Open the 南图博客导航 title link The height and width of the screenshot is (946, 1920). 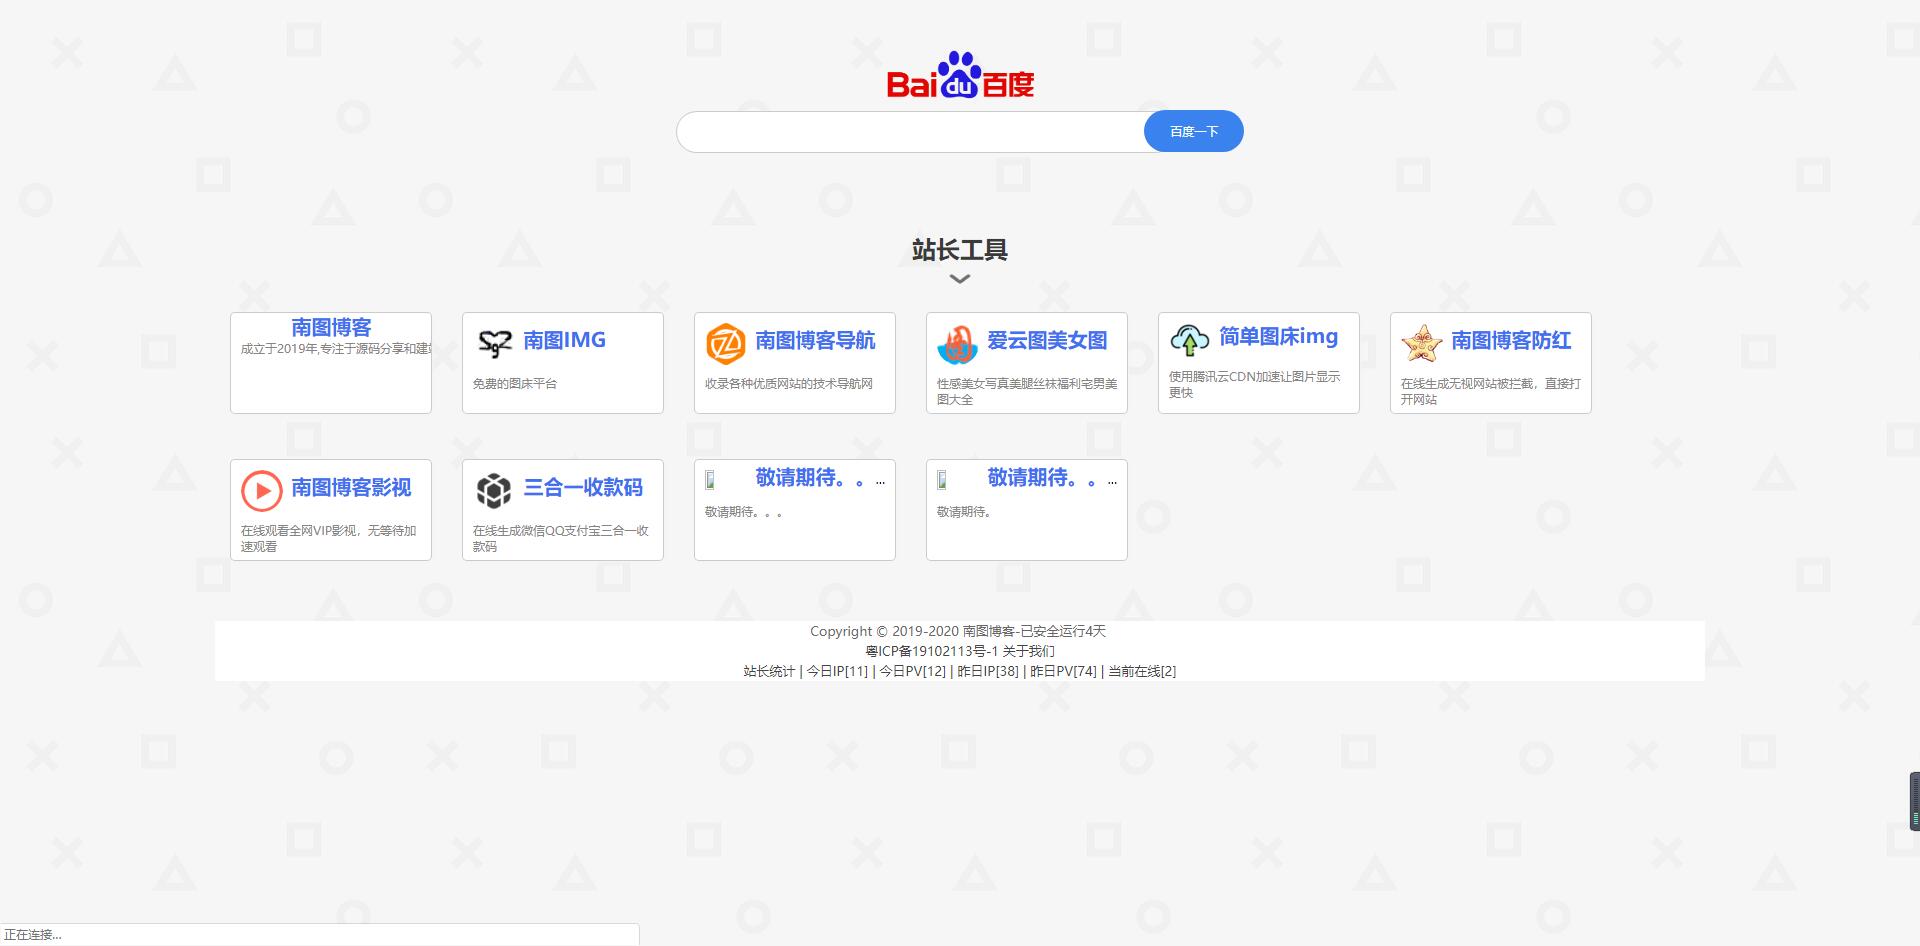(x=815, y=341)
